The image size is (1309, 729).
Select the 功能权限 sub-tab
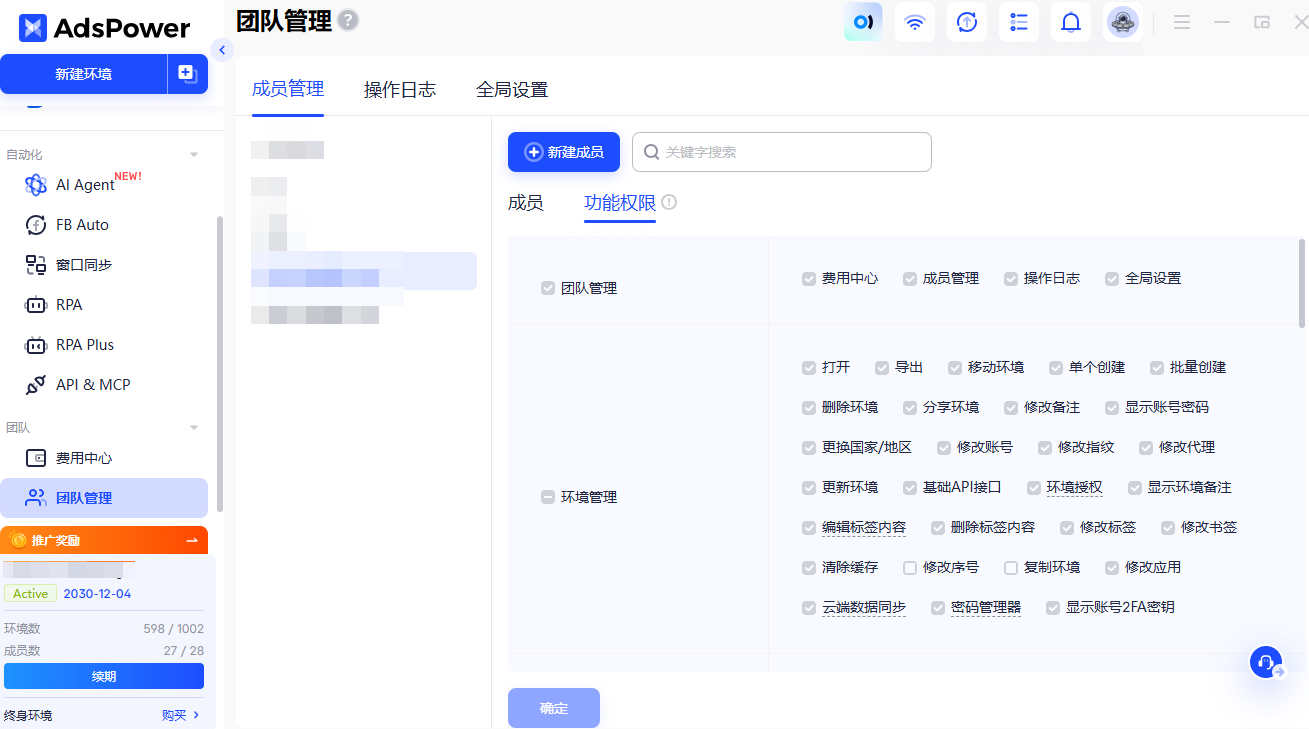point(620,203)
